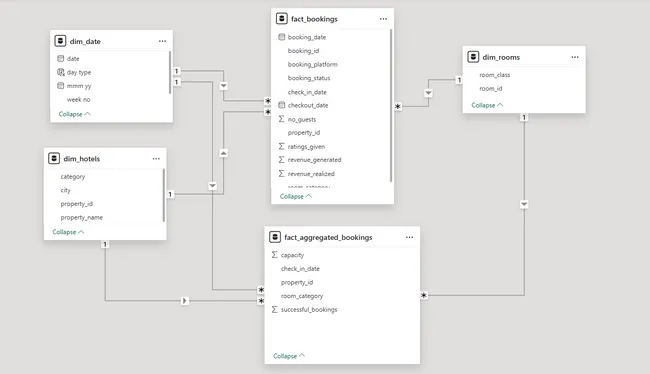Collapse the dim_rooms table

coord(487,105)
